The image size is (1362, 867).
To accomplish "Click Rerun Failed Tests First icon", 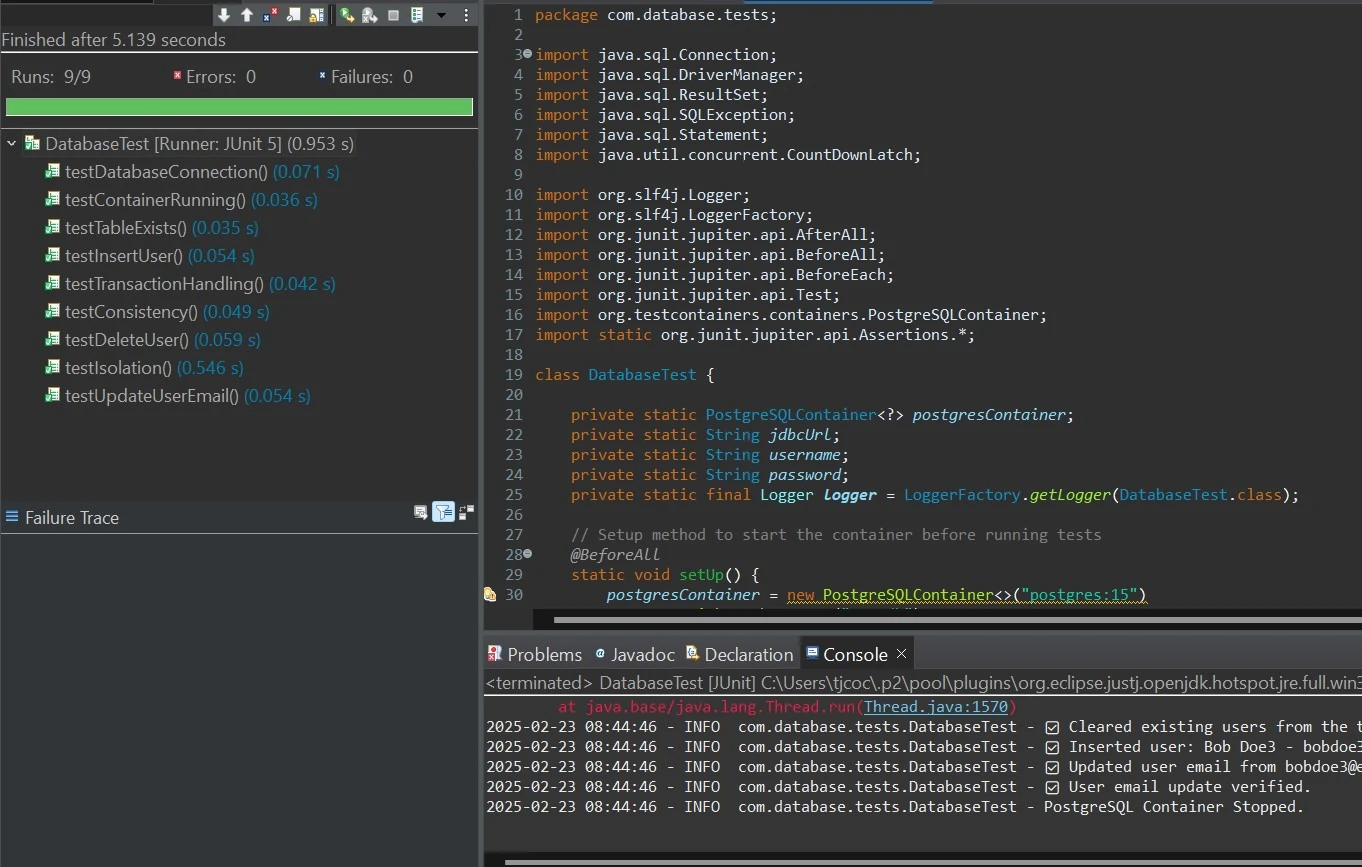I will click(370, 15).
